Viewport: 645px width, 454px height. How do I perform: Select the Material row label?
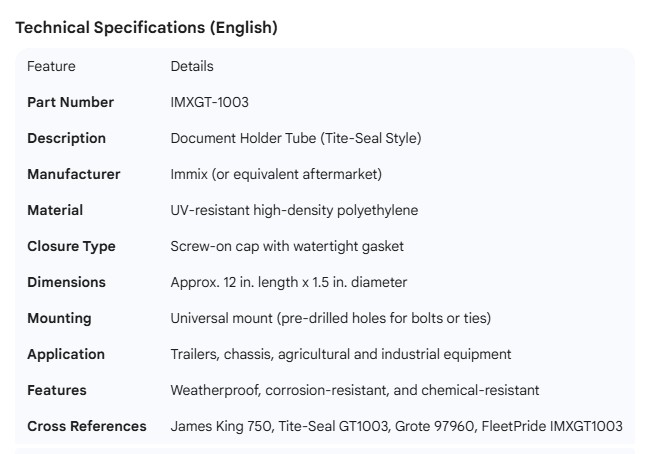[x=55, y=210]
